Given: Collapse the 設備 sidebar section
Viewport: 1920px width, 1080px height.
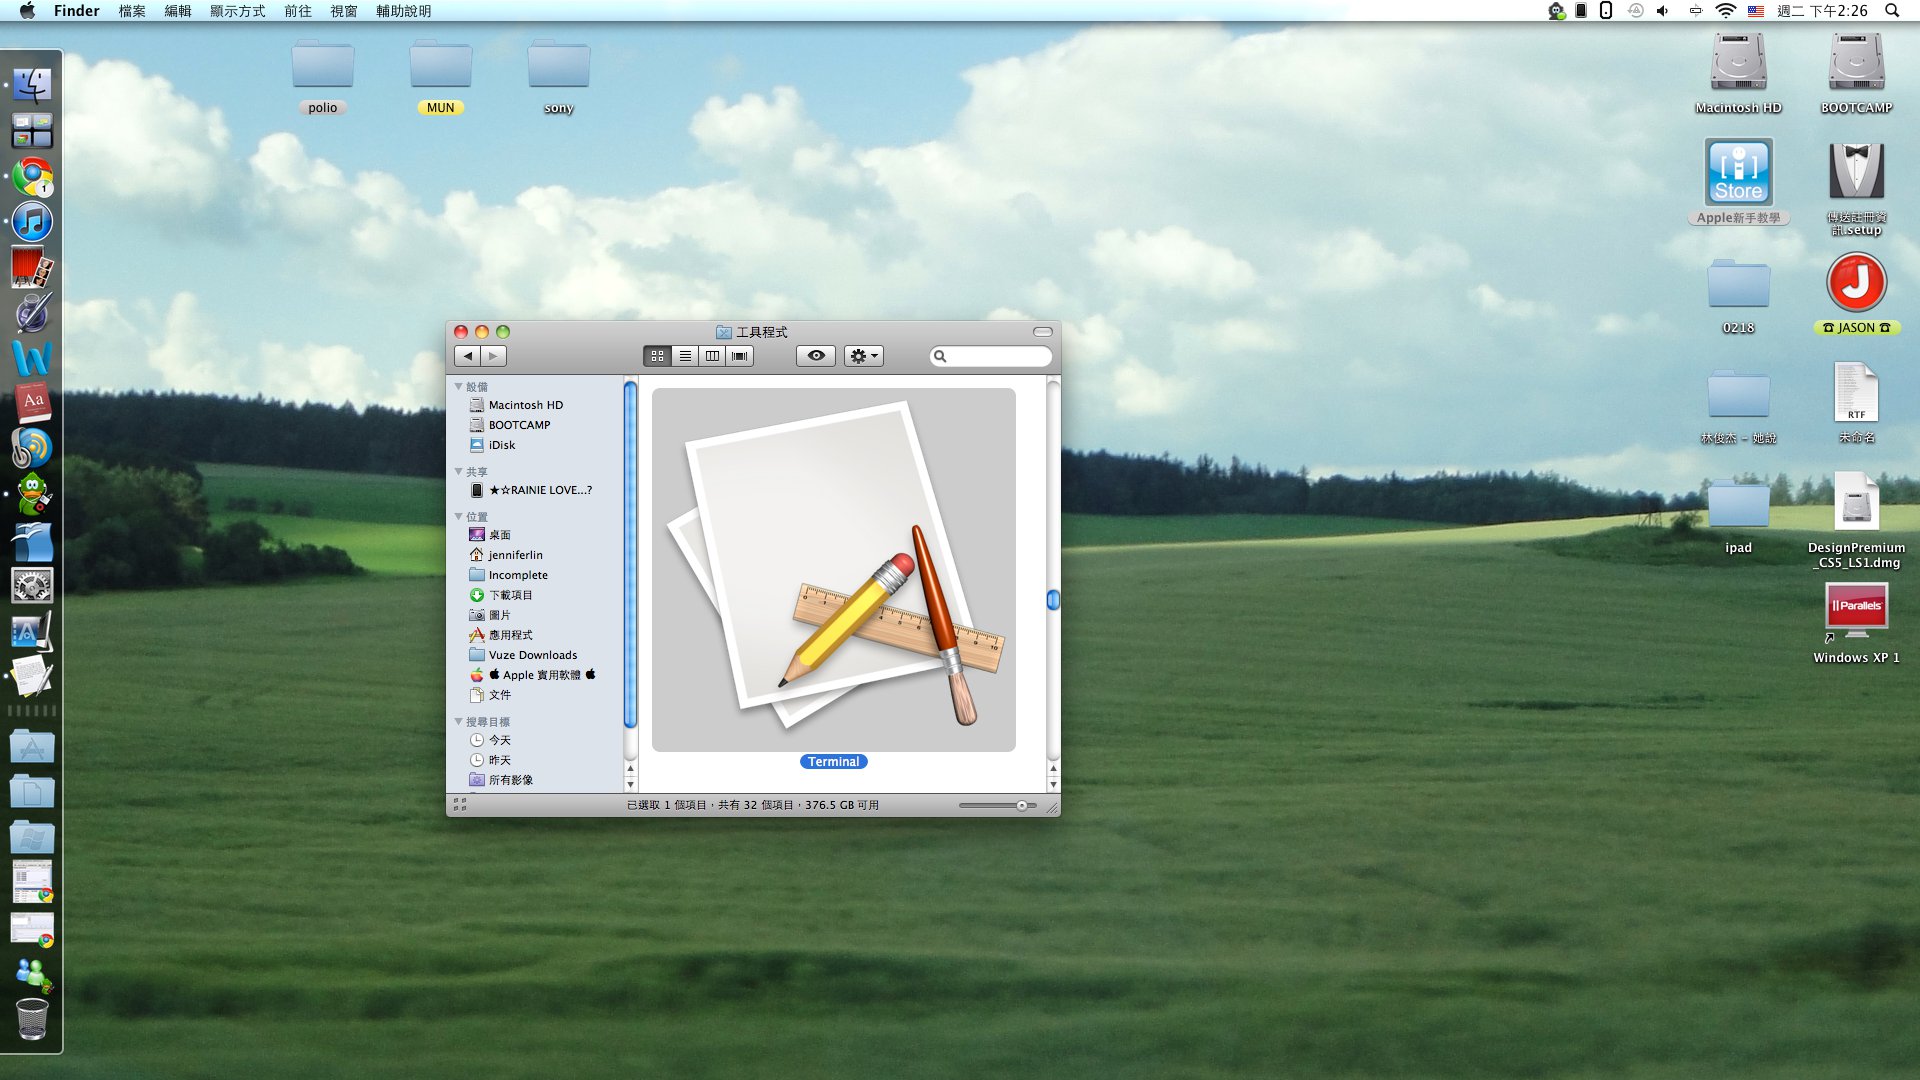Looking at the screenshot, I should [x=459, y=387].
